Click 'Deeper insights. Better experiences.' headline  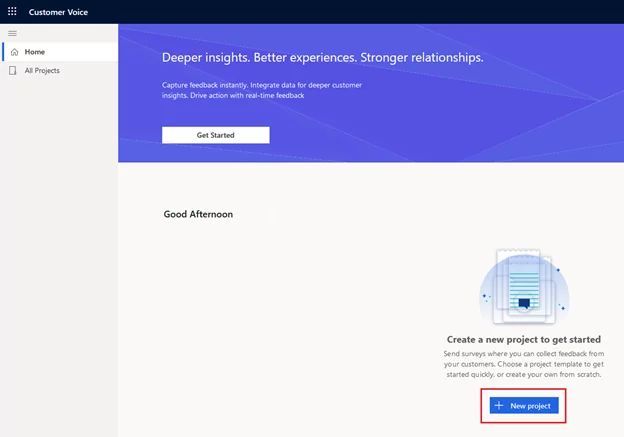tap(322, 58)
